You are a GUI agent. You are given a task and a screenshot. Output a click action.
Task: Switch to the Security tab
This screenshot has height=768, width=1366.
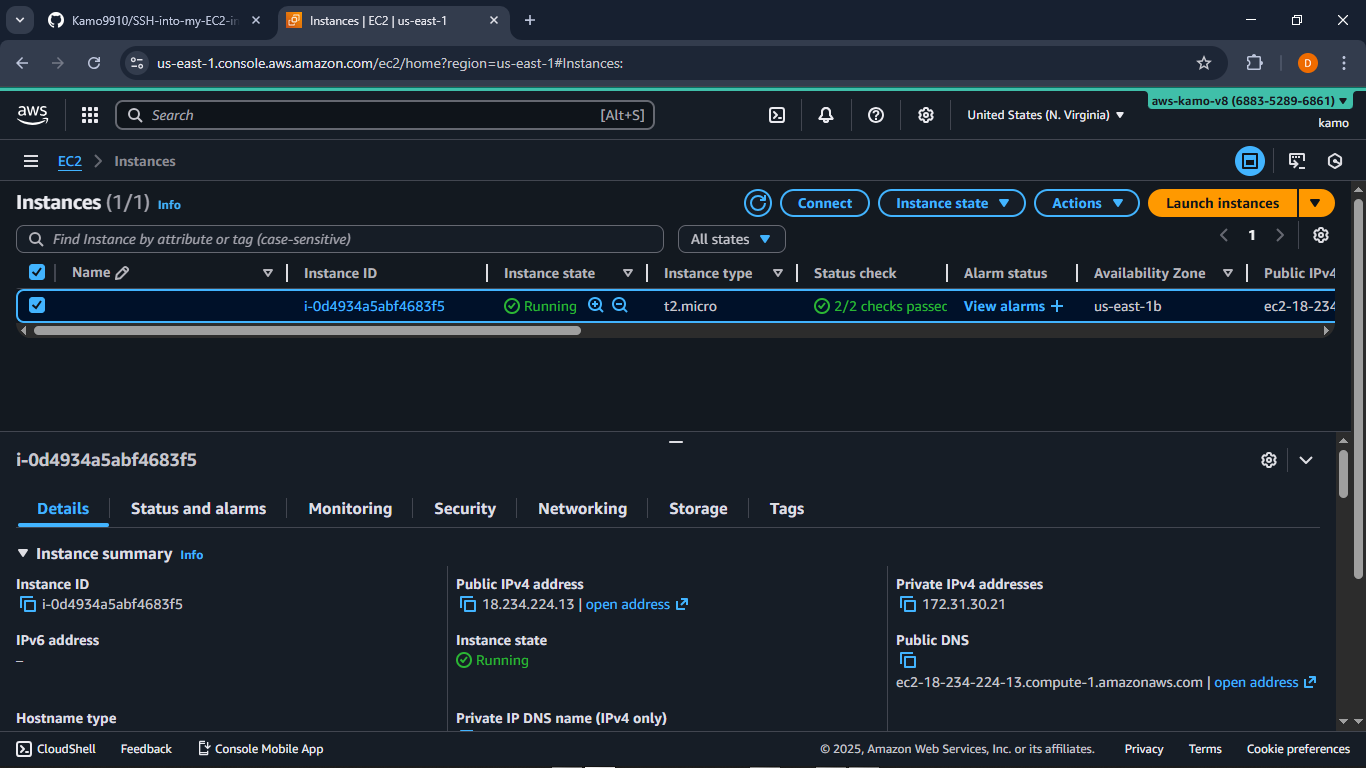click(464, 508)
